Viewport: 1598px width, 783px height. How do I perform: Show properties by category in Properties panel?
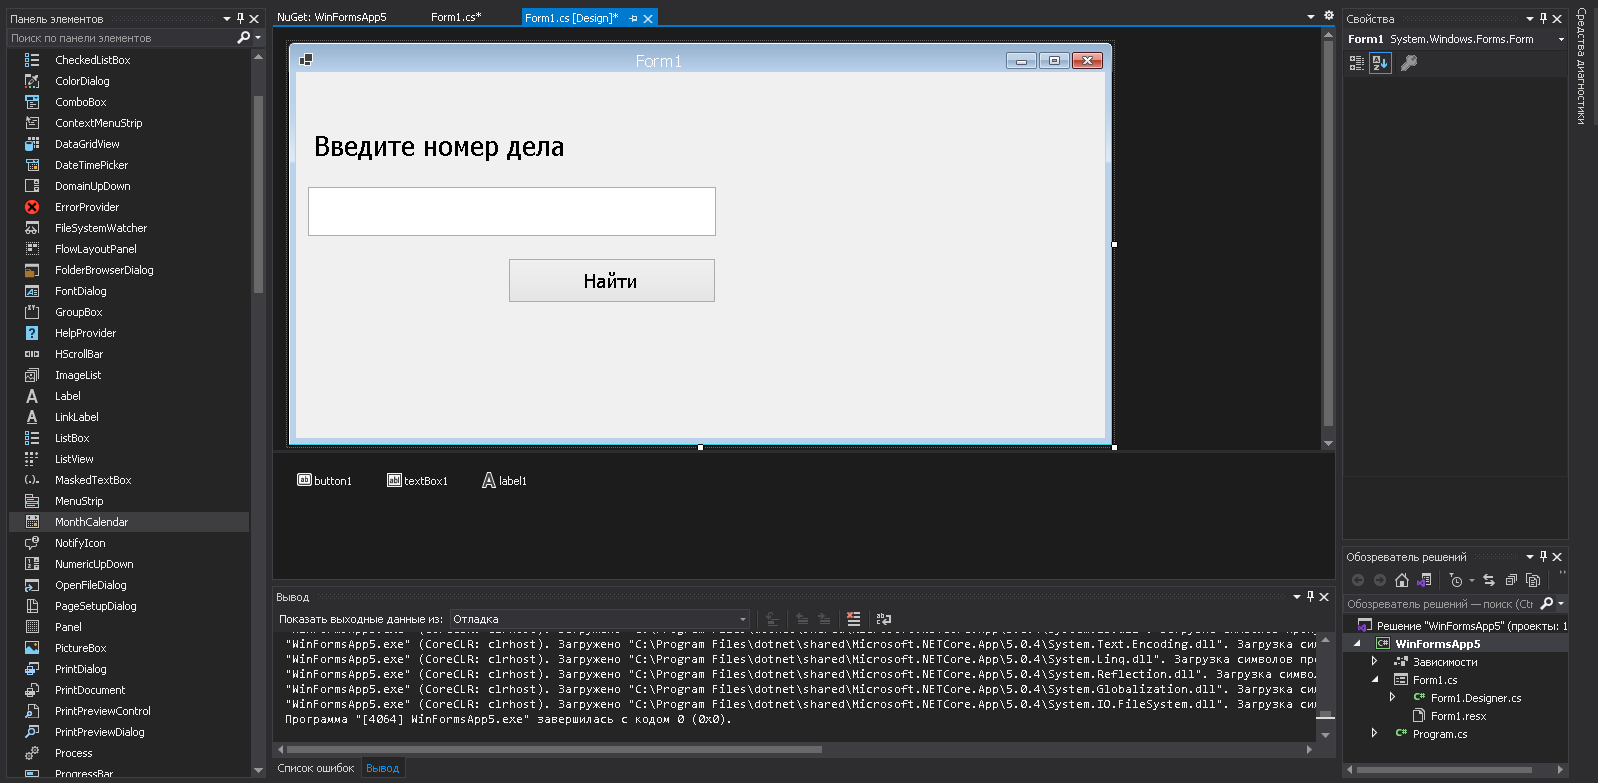[x=1357, y=62]
